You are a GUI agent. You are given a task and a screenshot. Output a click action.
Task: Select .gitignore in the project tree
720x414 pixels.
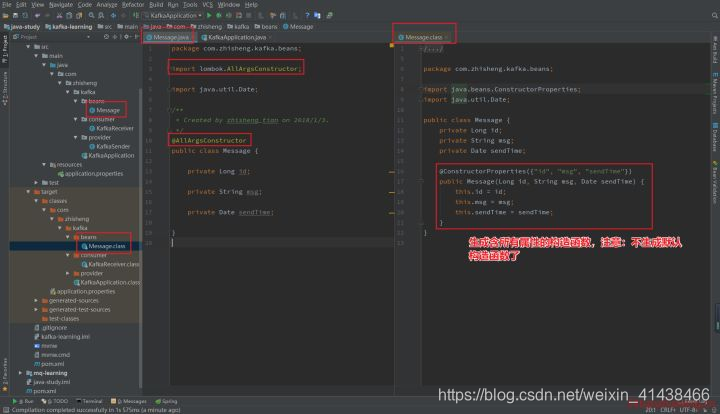click(x=51, y=328)
